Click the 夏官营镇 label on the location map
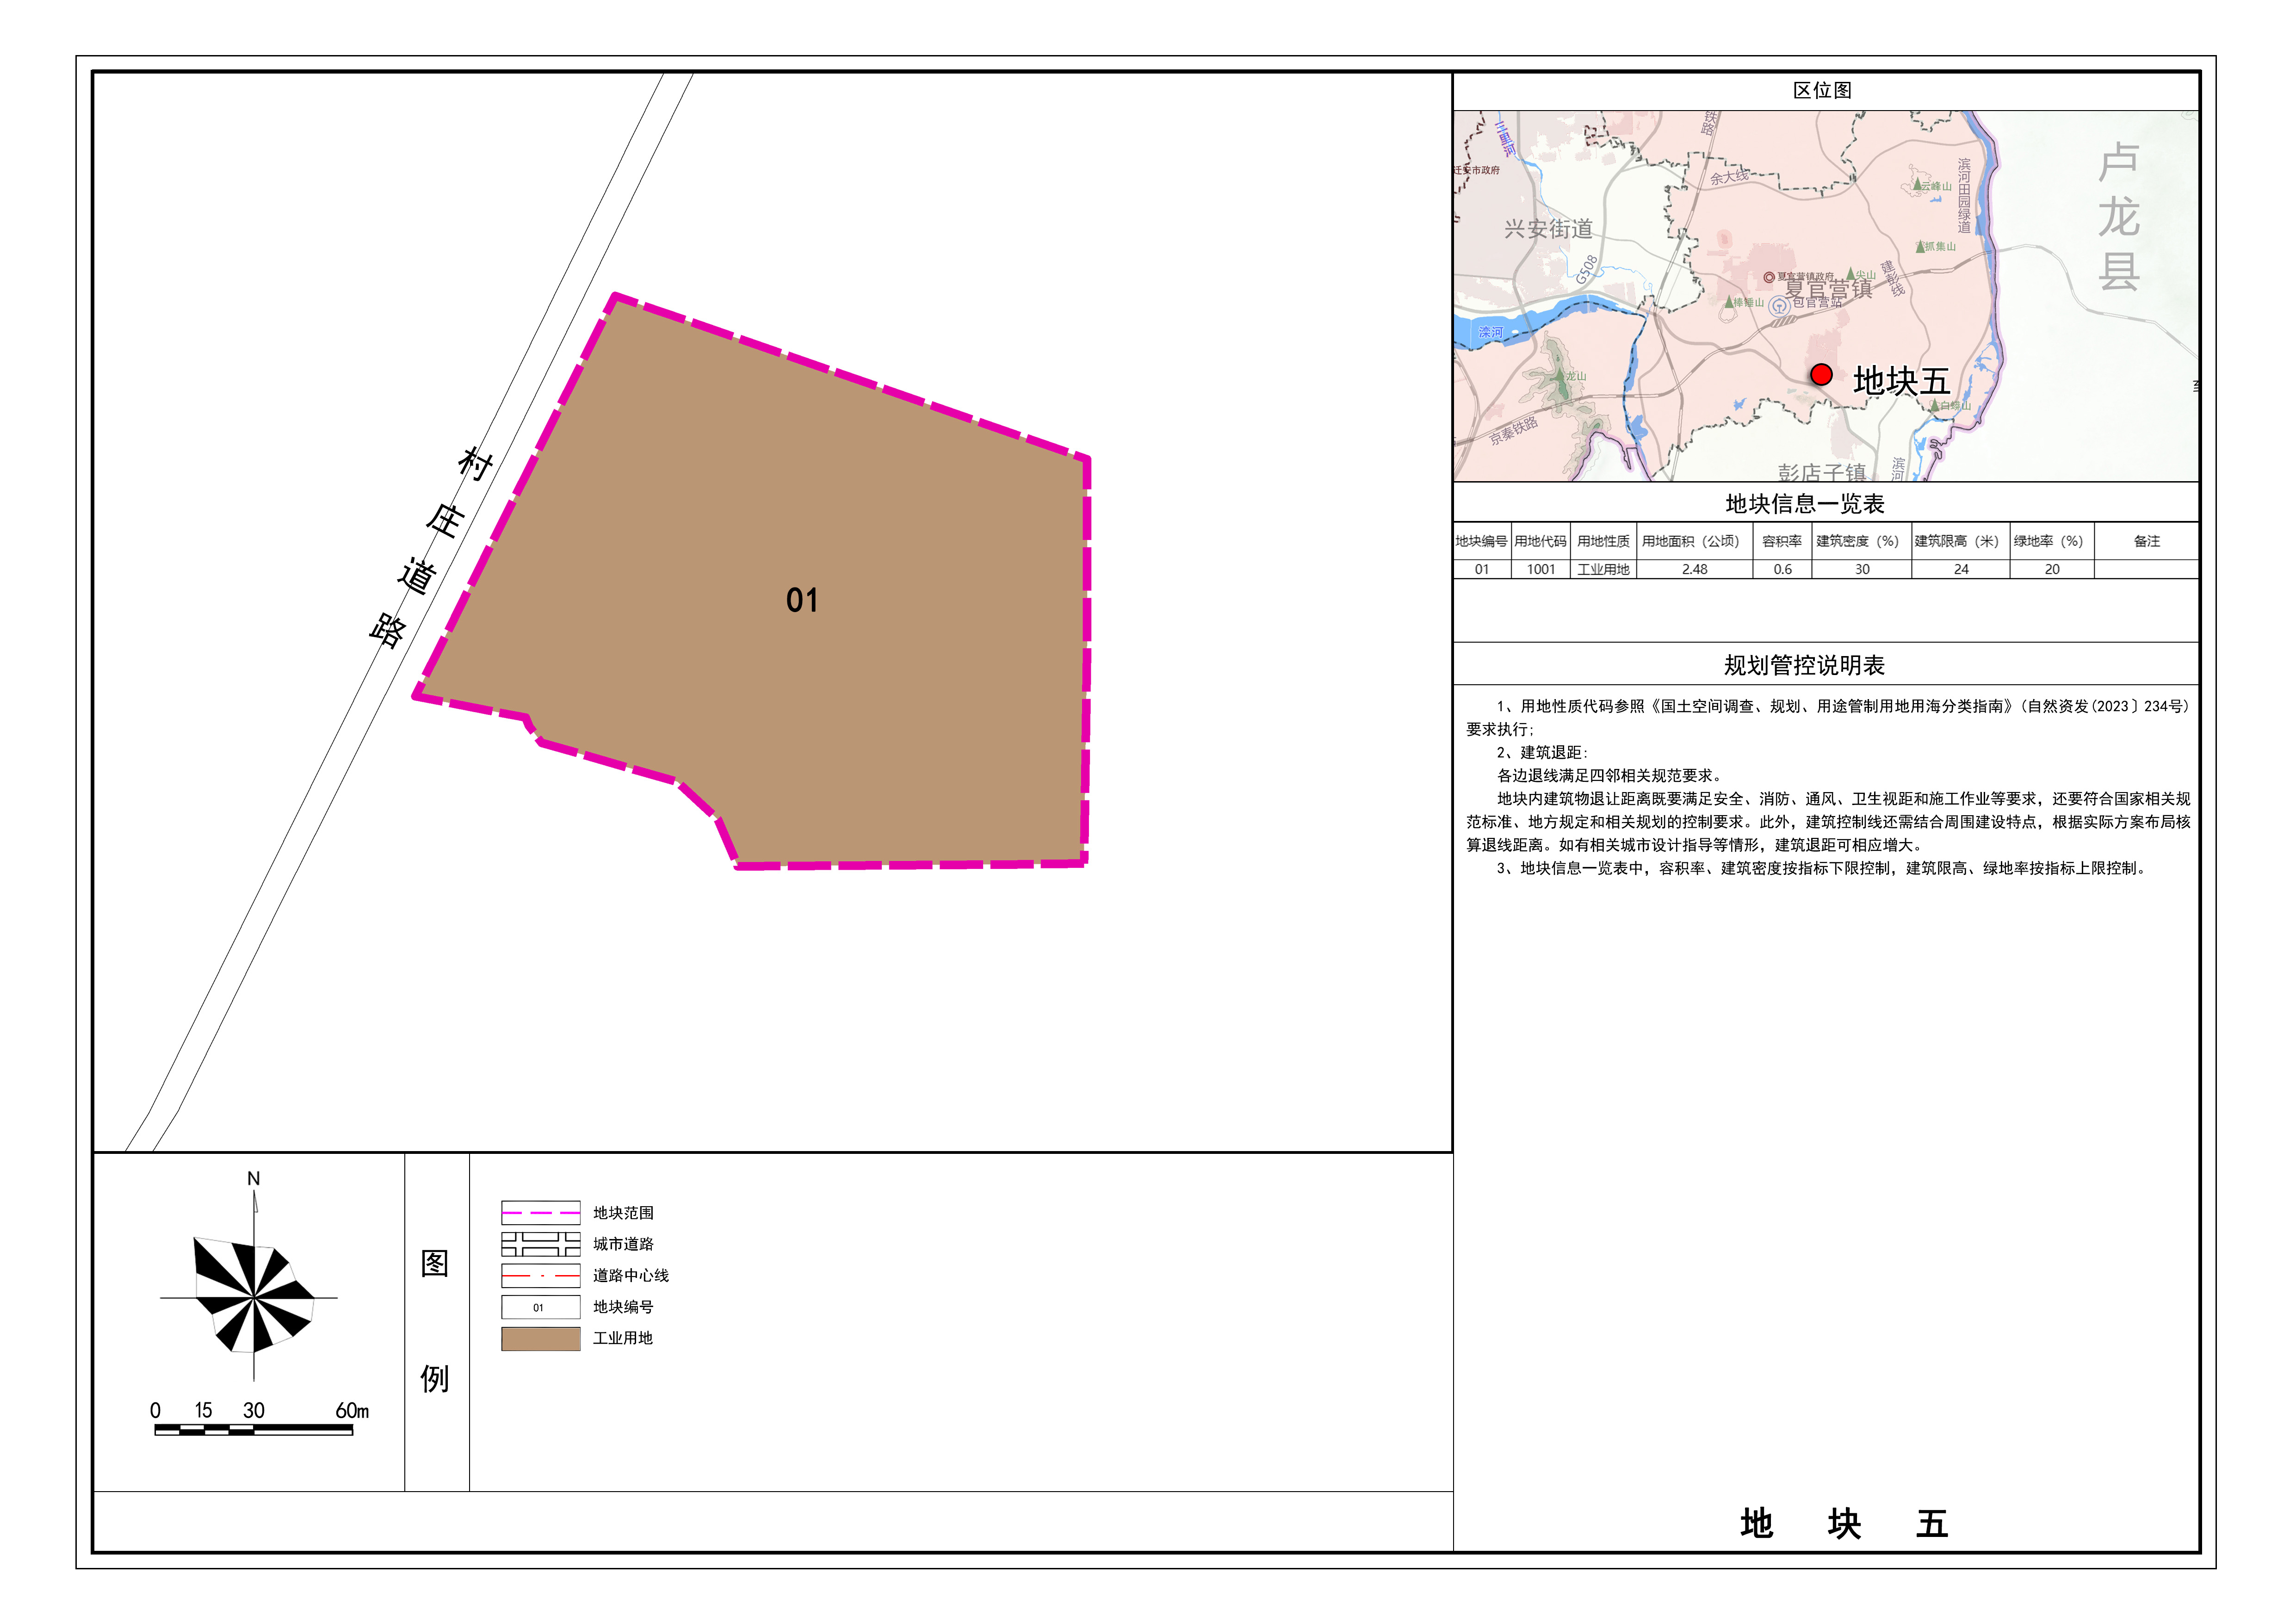The image size is (2296, 1623). (x=1829, y=289)
